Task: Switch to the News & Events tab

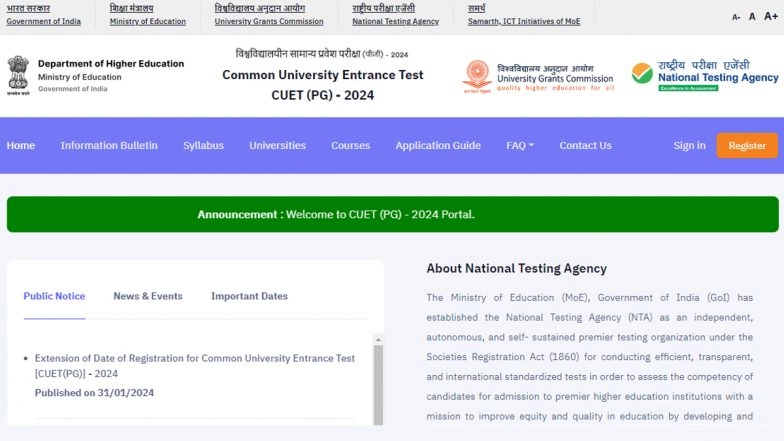Action: pyautogui.click(x=148, y=296)
